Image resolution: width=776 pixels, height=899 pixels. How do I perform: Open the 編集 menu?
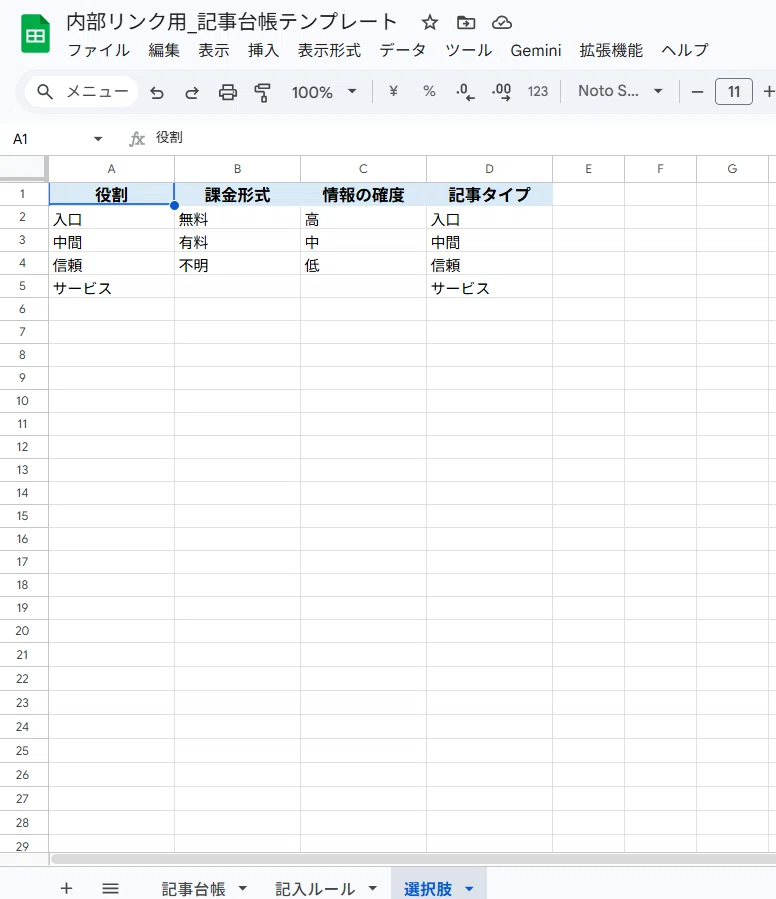point(164,50)
